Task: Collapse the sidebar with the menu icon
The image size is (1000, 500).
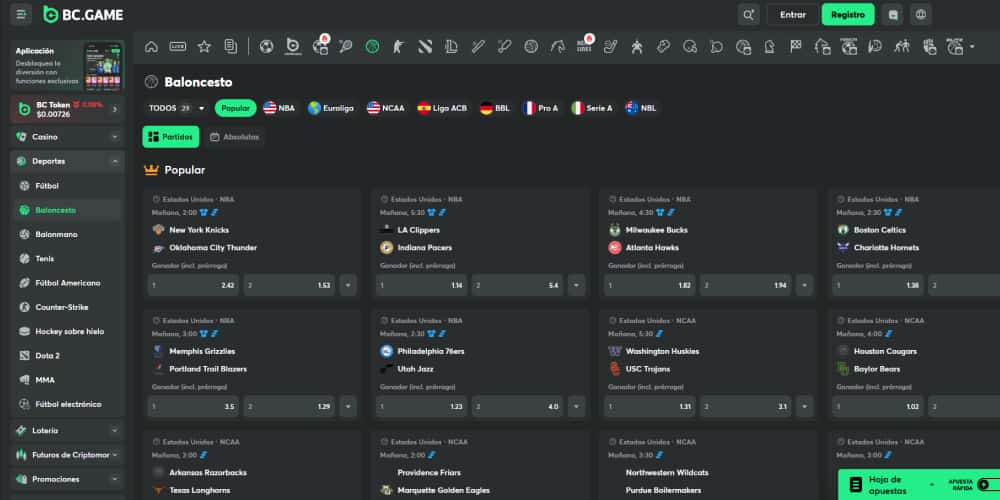Action: click(x=22, y=14)
